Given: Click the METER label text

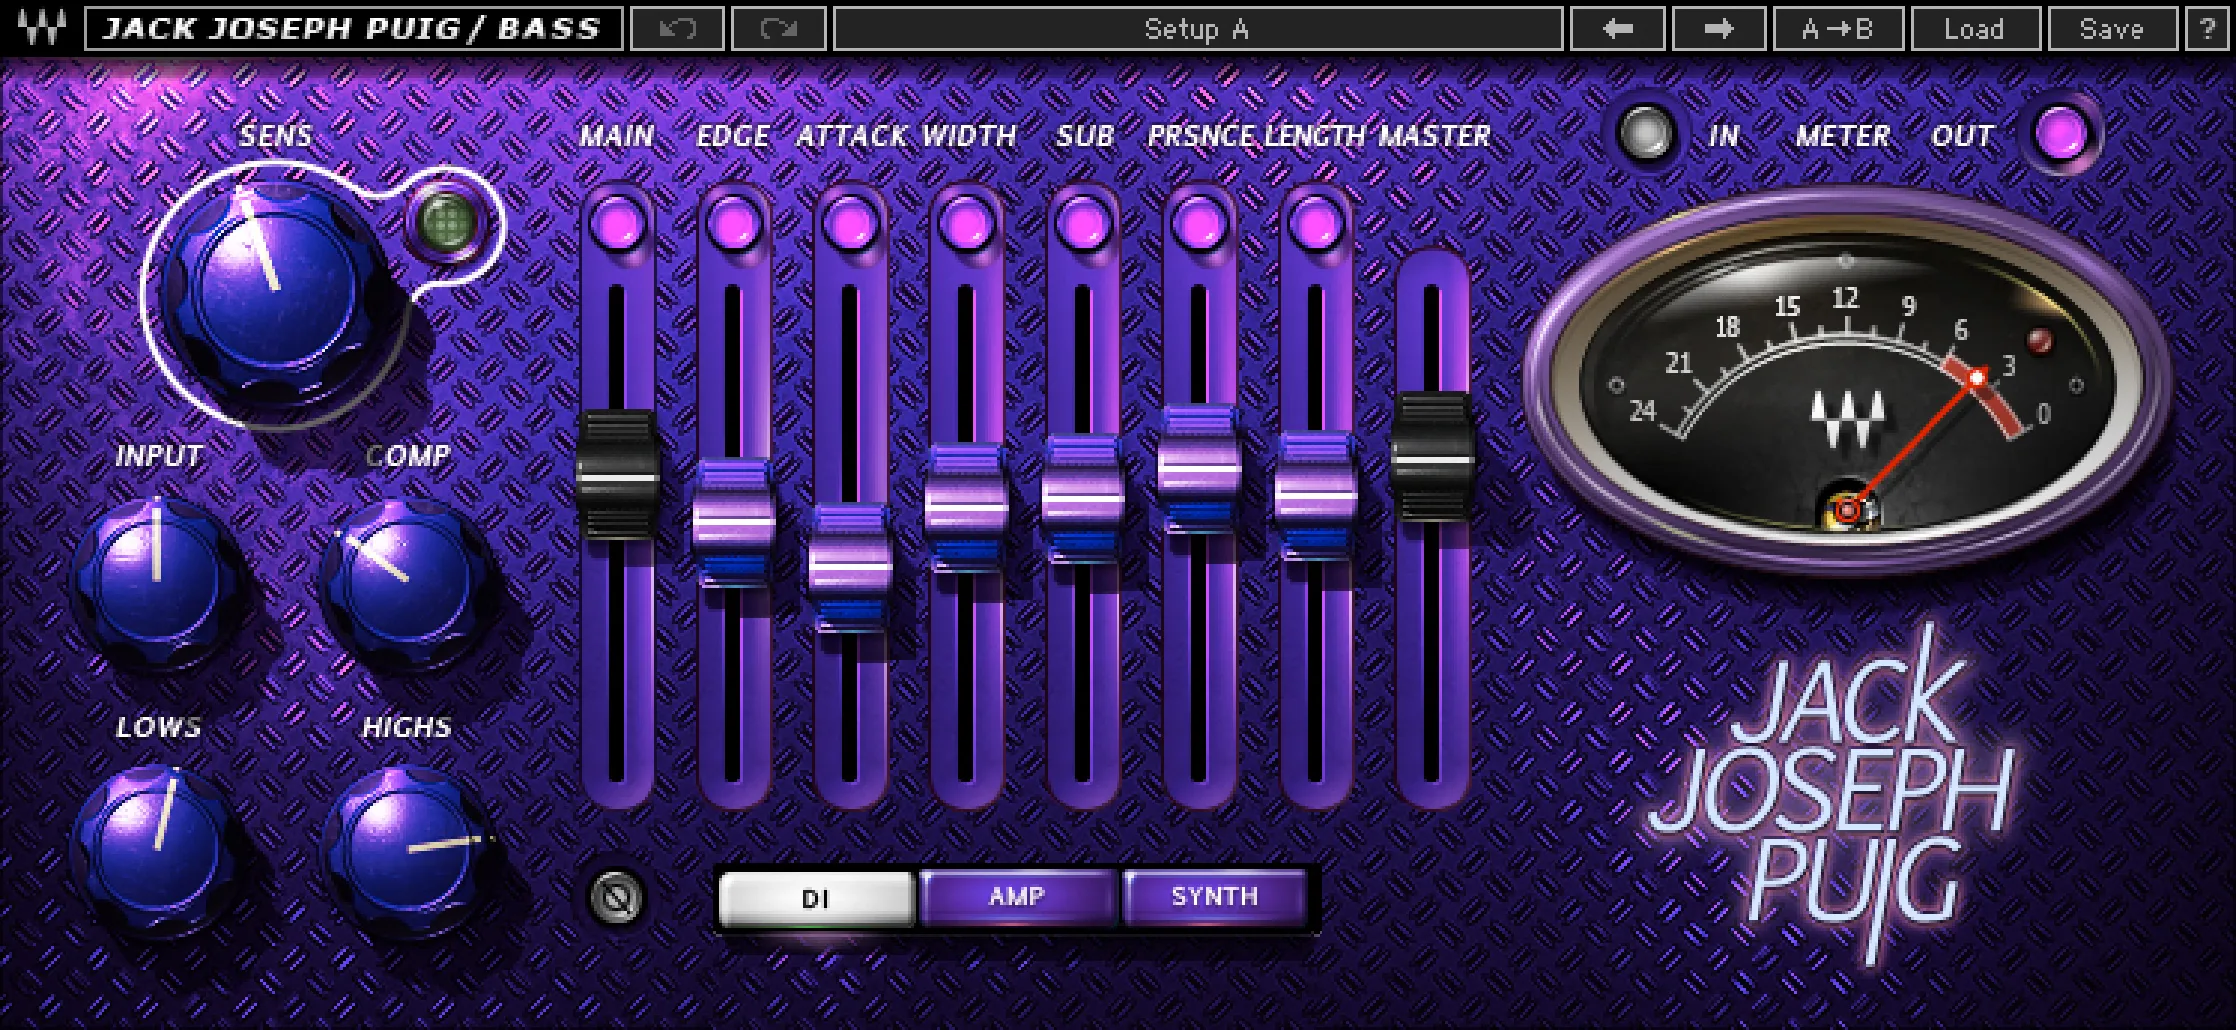Looking at the screenshot, I should coord(1842,136).
